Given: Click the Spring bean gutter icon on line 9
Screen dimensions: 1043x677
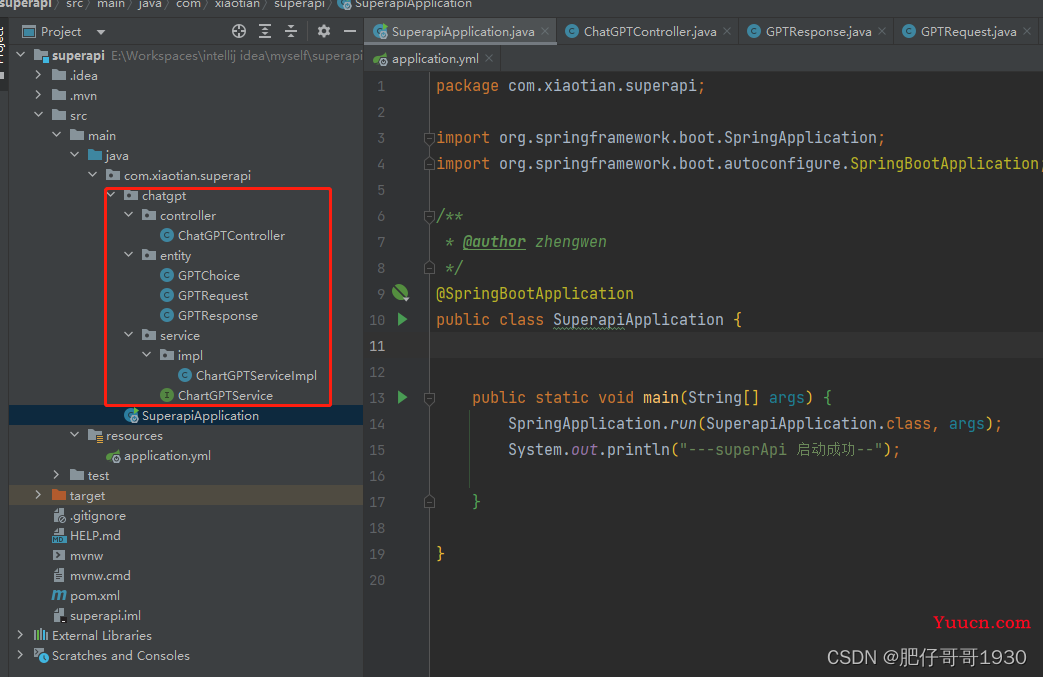Looking at the screenshot, I should pyautogui.click(x=400, y=293).
